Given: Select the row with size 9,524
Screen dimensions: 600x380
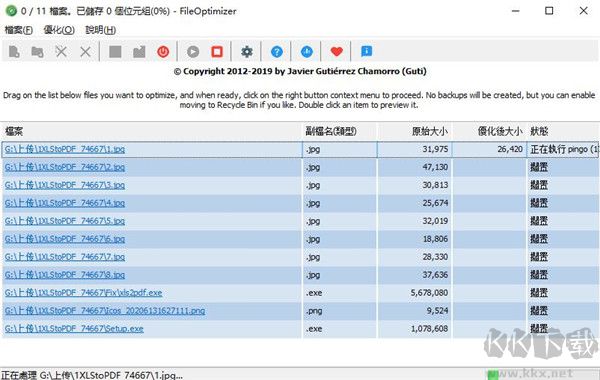Looking at the screenshot, I should tap(300, 311).
